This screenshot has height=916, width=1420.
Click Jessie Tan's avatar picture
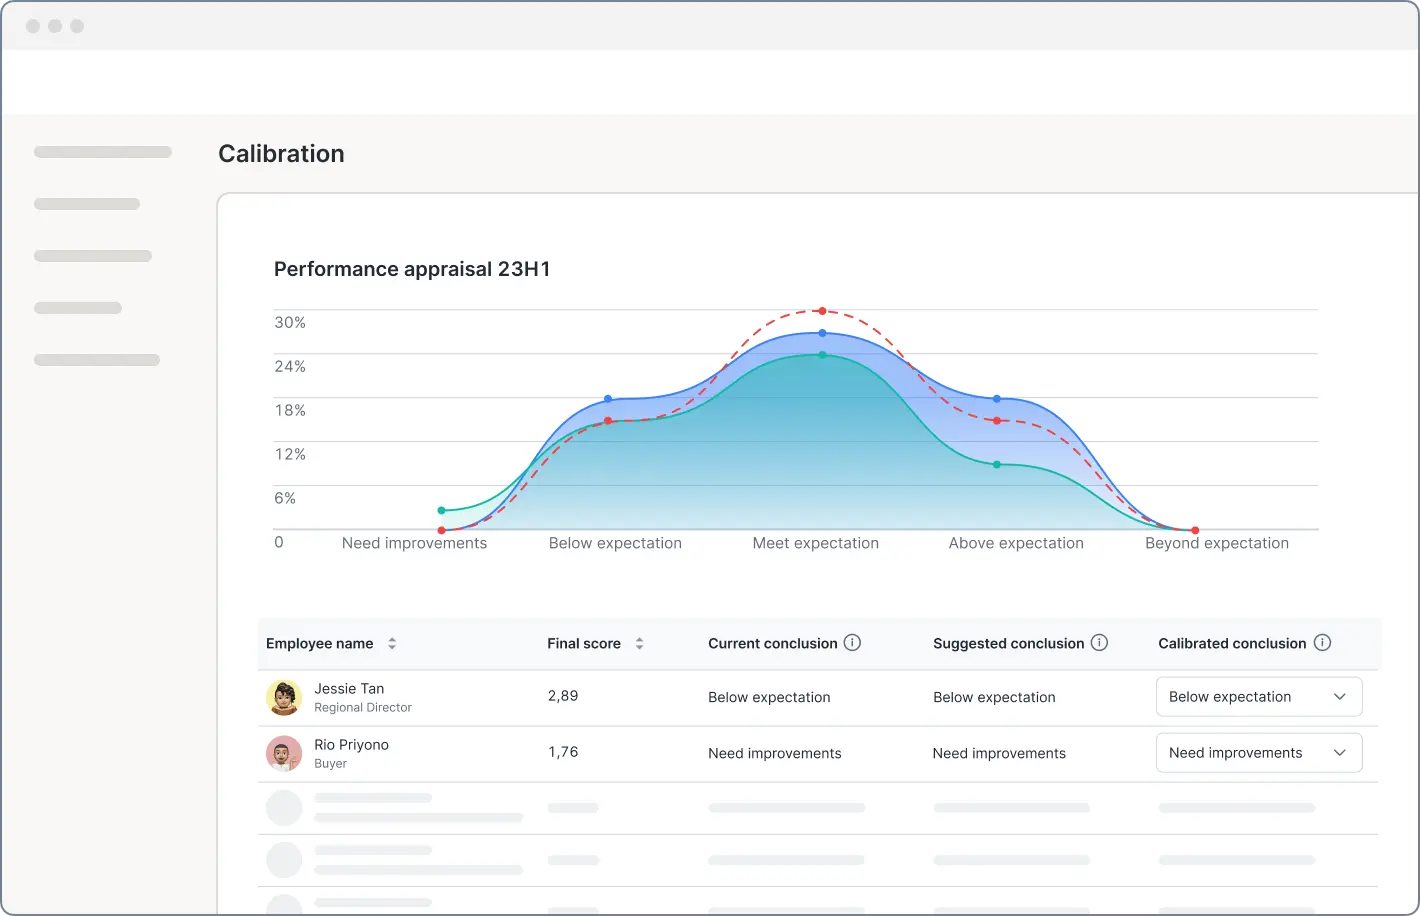284,697
